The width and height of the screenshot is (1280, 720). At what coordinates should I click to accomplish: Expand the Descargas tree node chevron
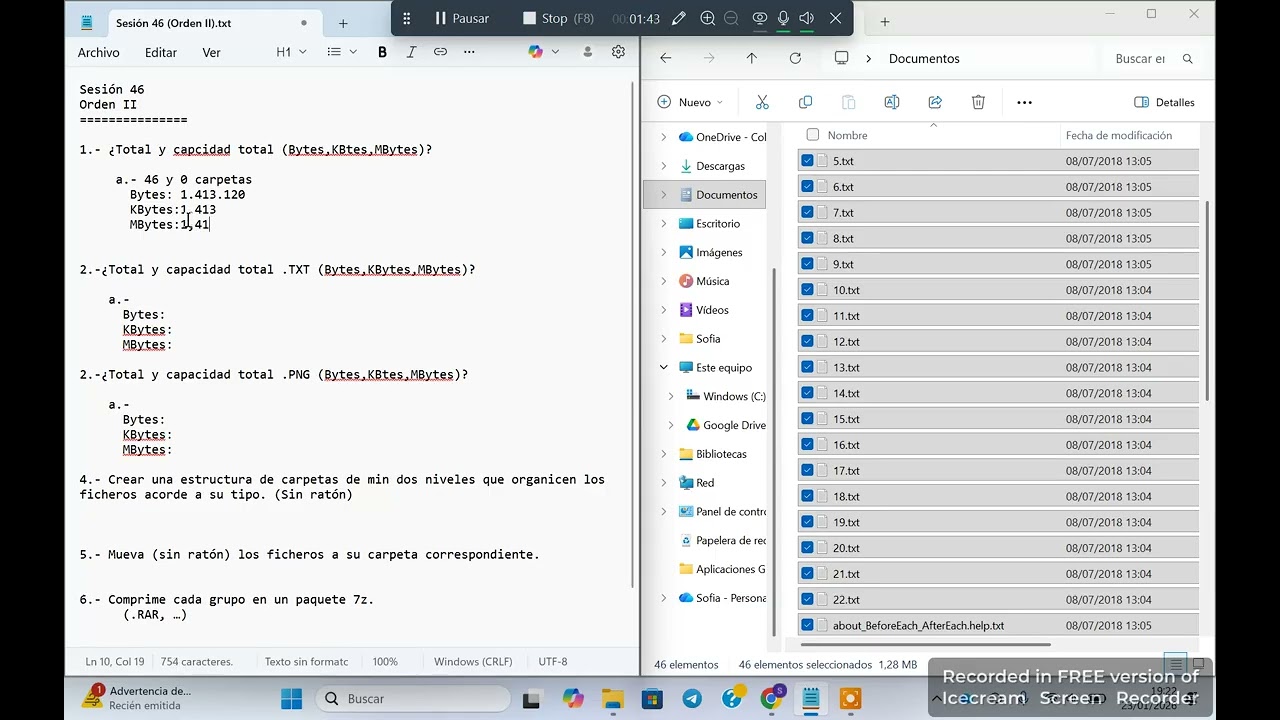click(x=663, y=166)
